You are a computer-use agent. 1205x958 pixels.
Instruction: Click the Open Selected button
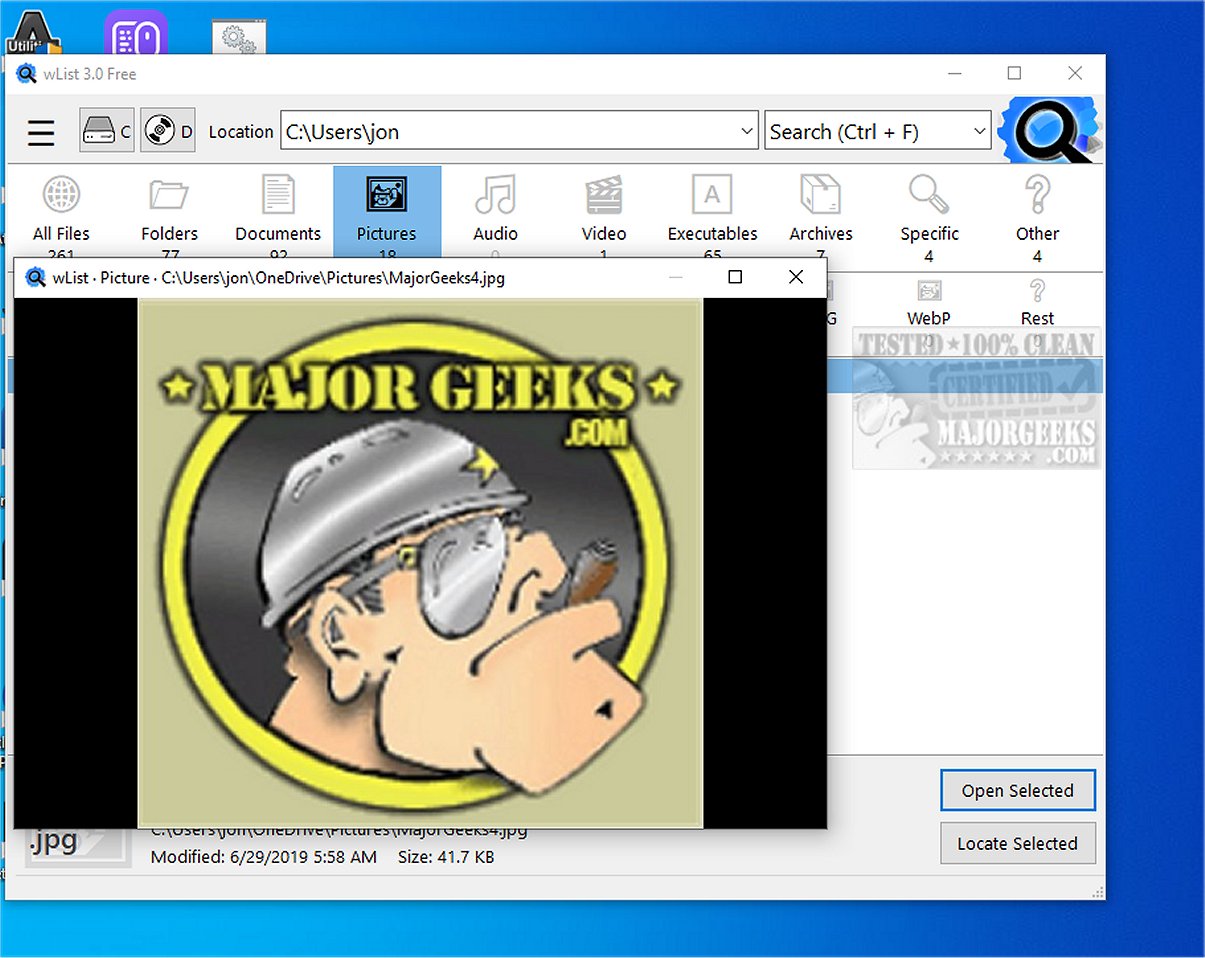coord(1017,790)
